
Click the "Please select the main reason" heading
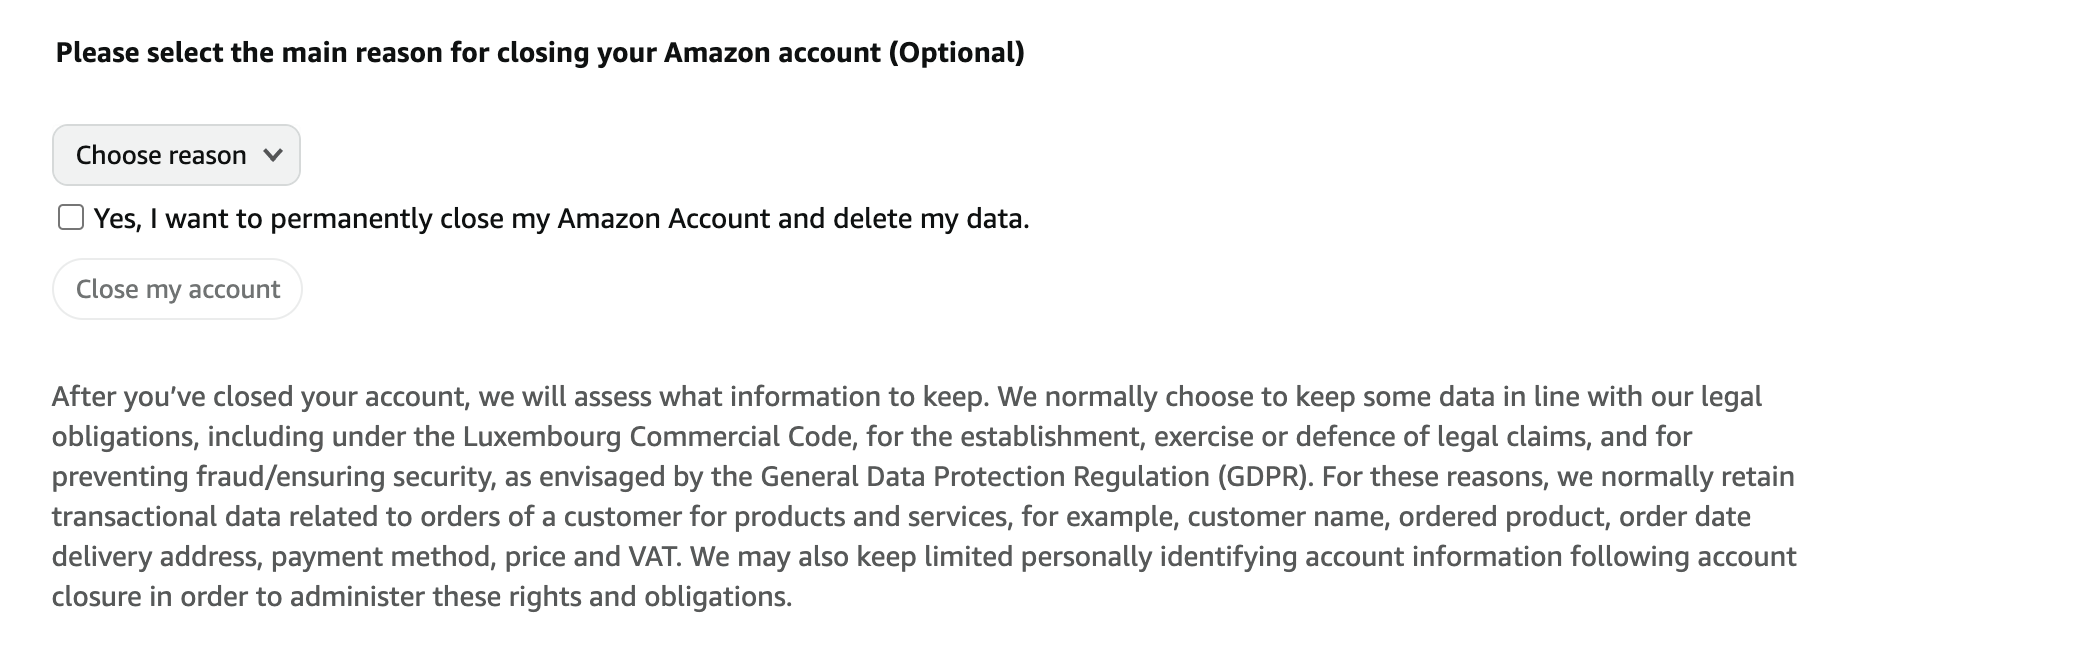click(300, 52)
